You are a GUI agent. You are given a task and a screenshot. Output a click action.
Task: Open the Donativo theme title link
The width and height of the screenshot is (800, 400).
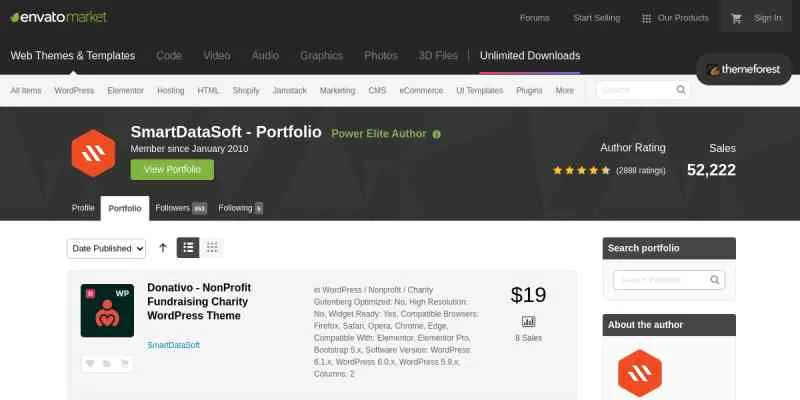pyautogui.click(x=198, y=301)
